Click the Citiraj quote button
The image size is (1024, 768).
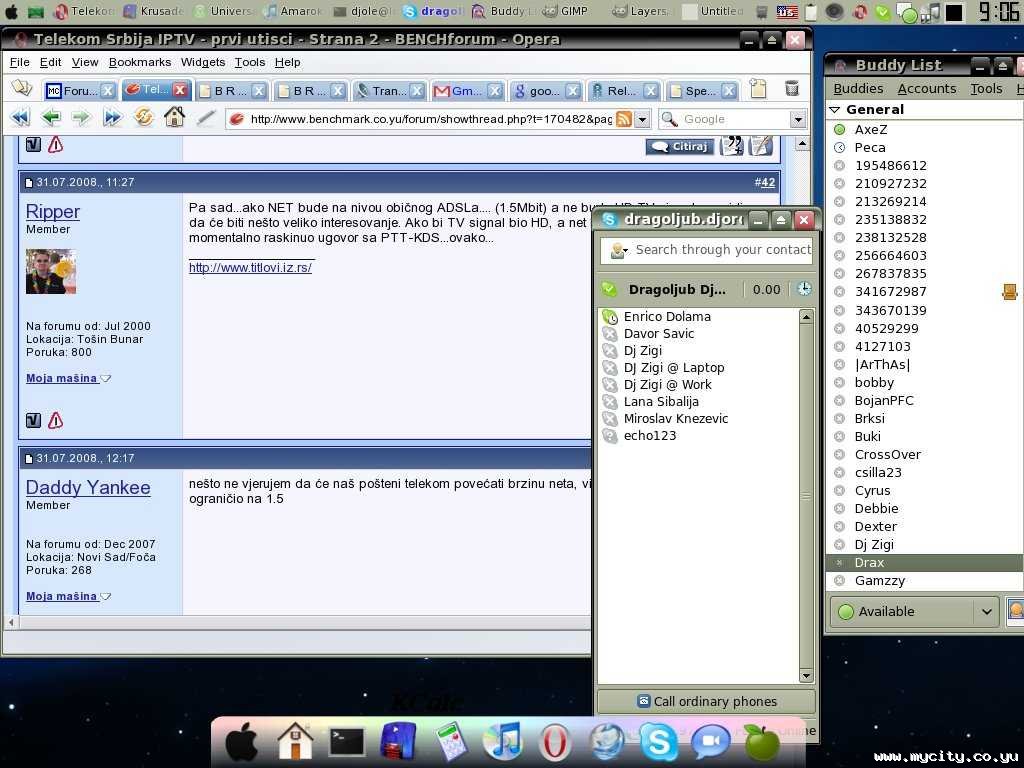680,146
